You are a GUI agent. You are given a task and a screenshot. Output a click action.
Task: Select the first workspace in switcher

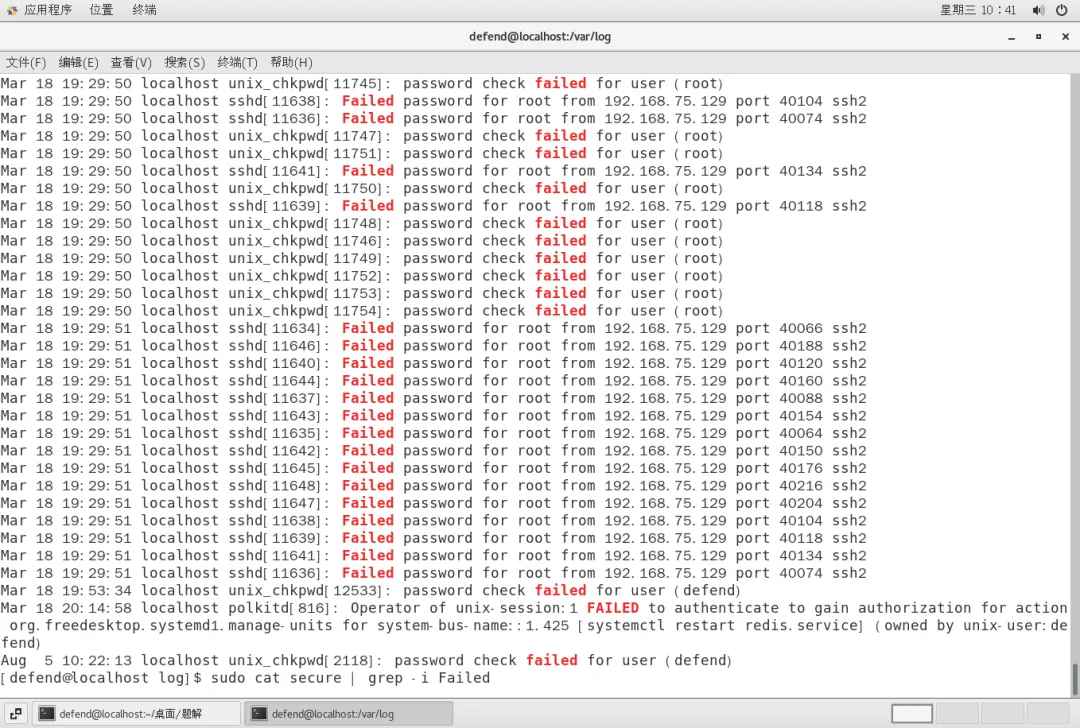pos(912,714)
